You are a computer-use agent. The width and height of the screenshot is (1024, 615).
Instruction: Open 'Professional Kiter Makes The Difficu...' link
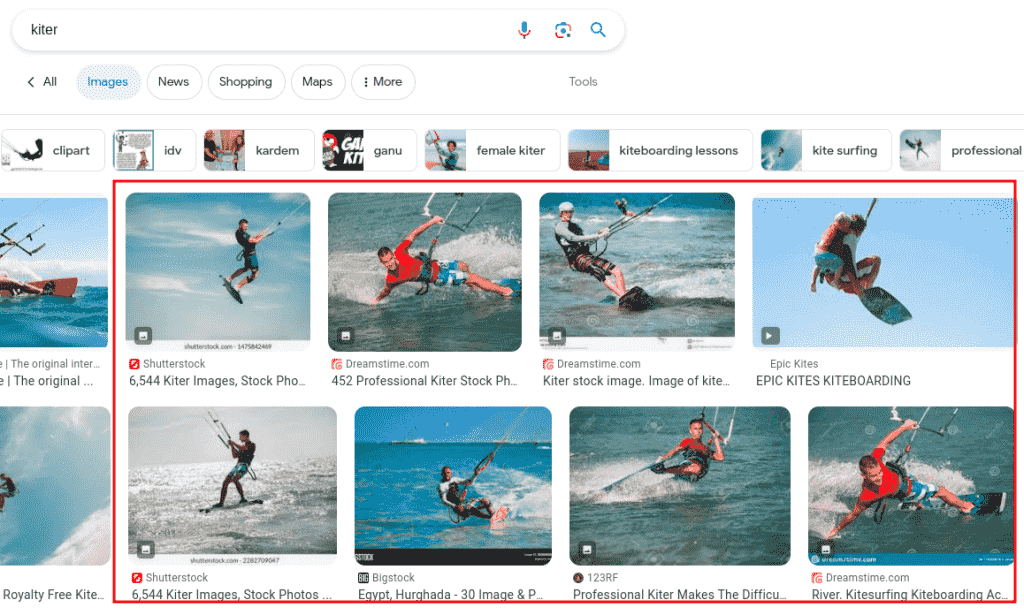679,595
